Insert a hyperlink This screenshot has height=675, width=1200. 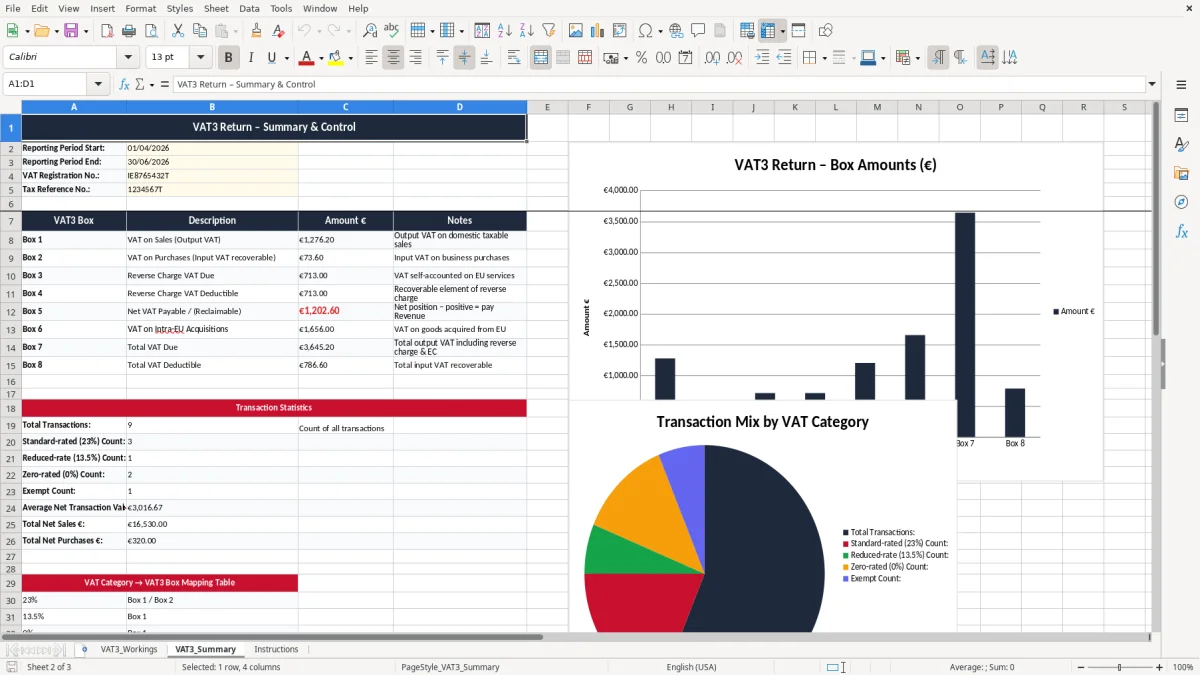[x=676, y=31]
